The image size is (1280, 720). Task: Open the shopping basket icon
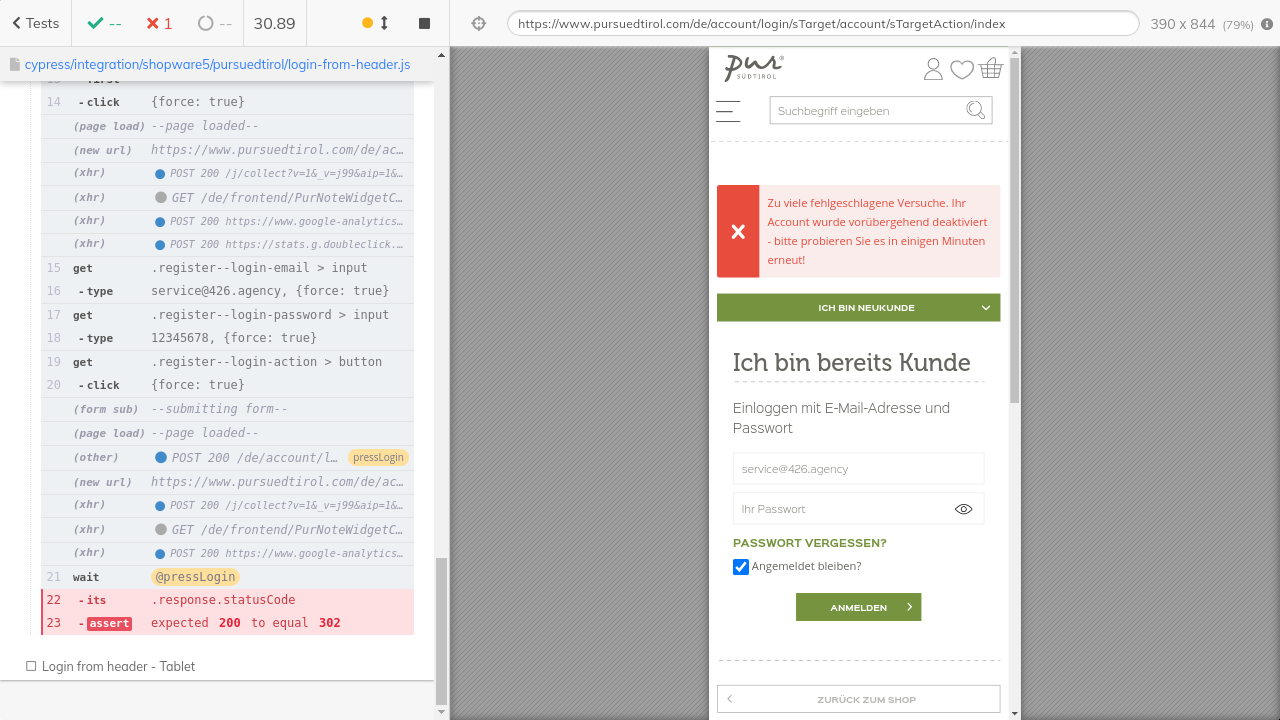(991, 69)
